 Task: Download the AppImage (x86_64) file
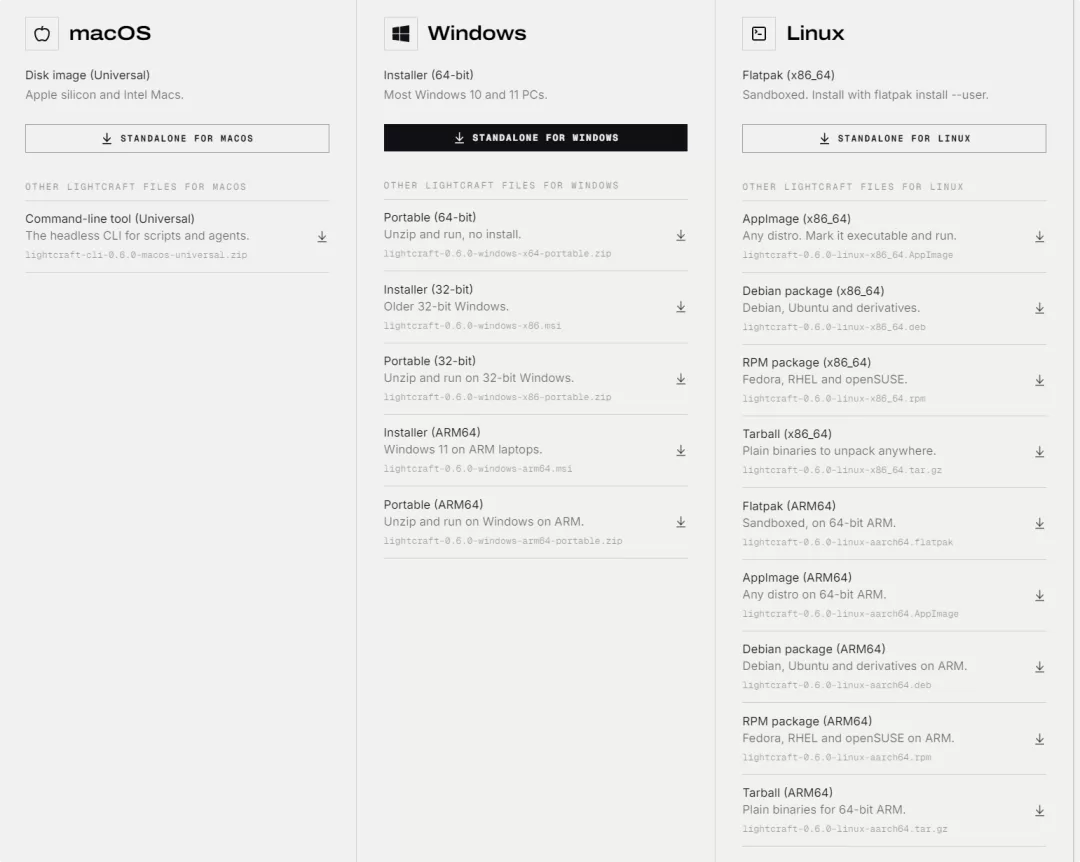[1039, 237]
